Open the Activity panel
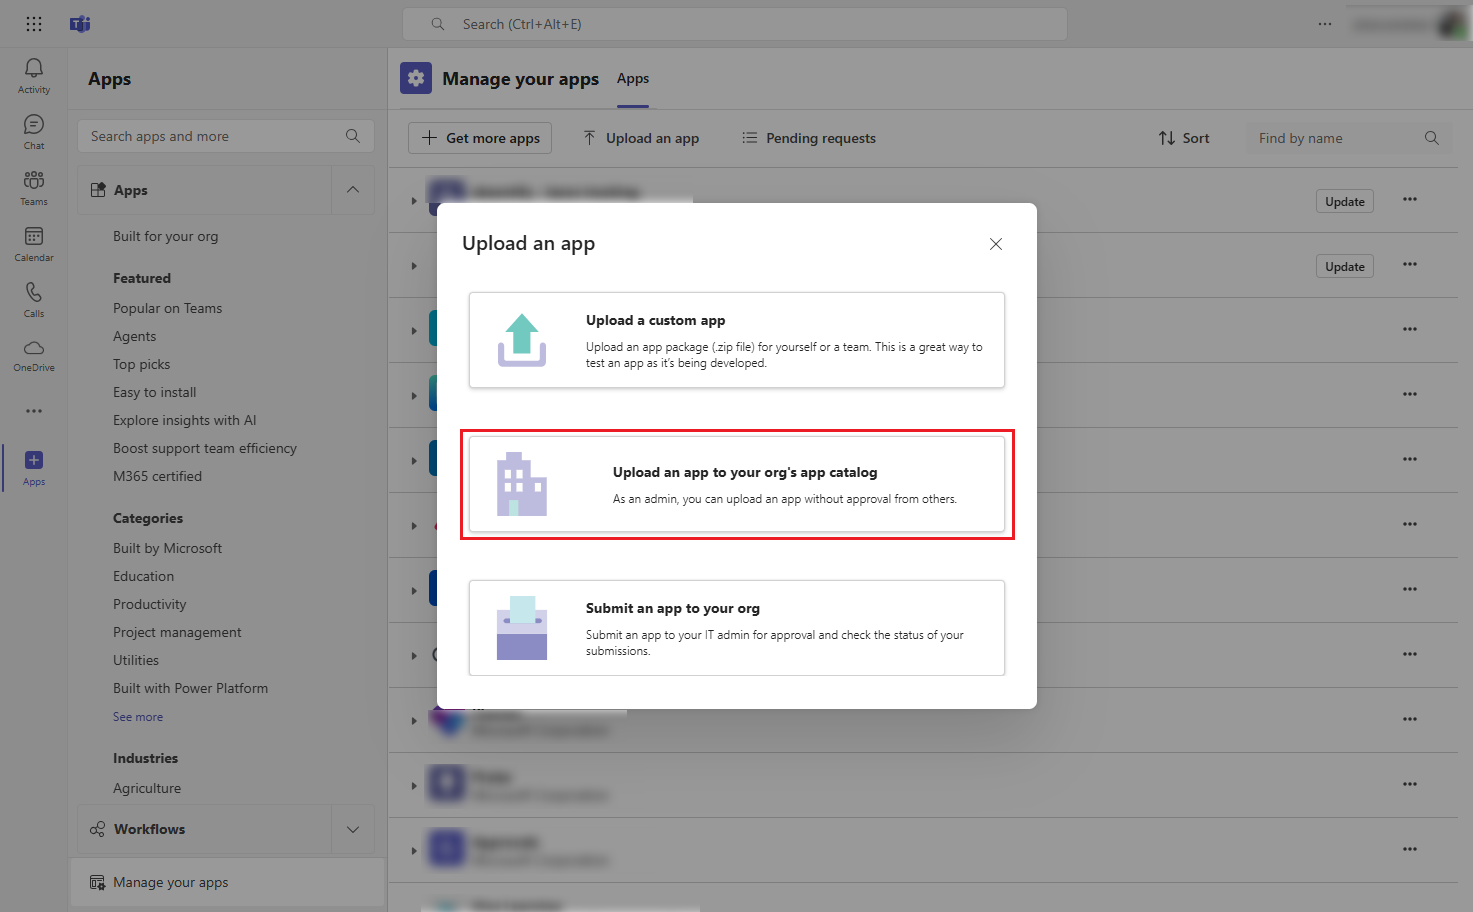 pos(33,75)
